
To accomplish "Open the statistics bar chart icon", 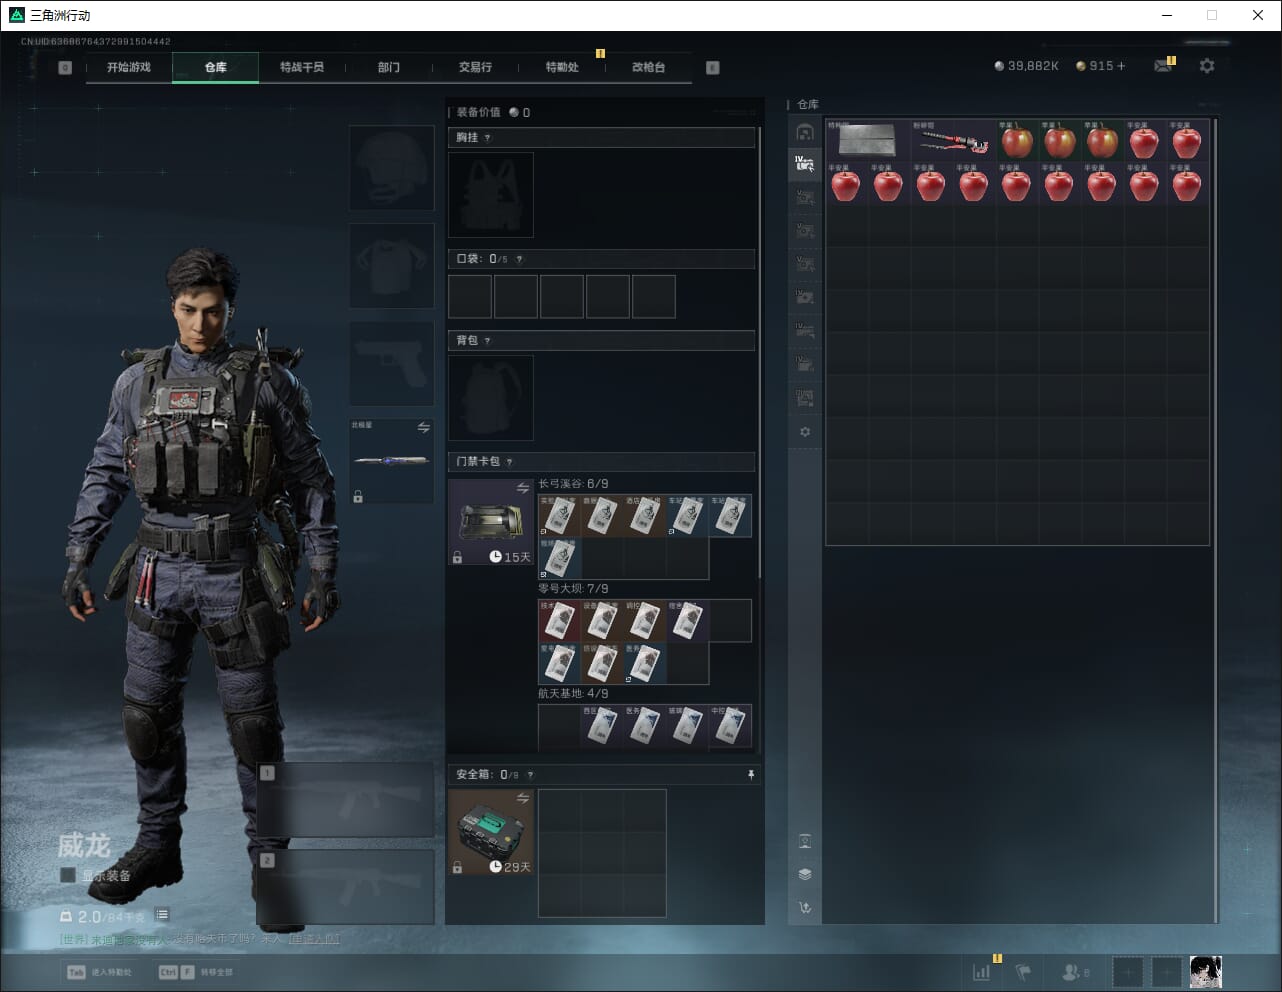I will [982, 972].
